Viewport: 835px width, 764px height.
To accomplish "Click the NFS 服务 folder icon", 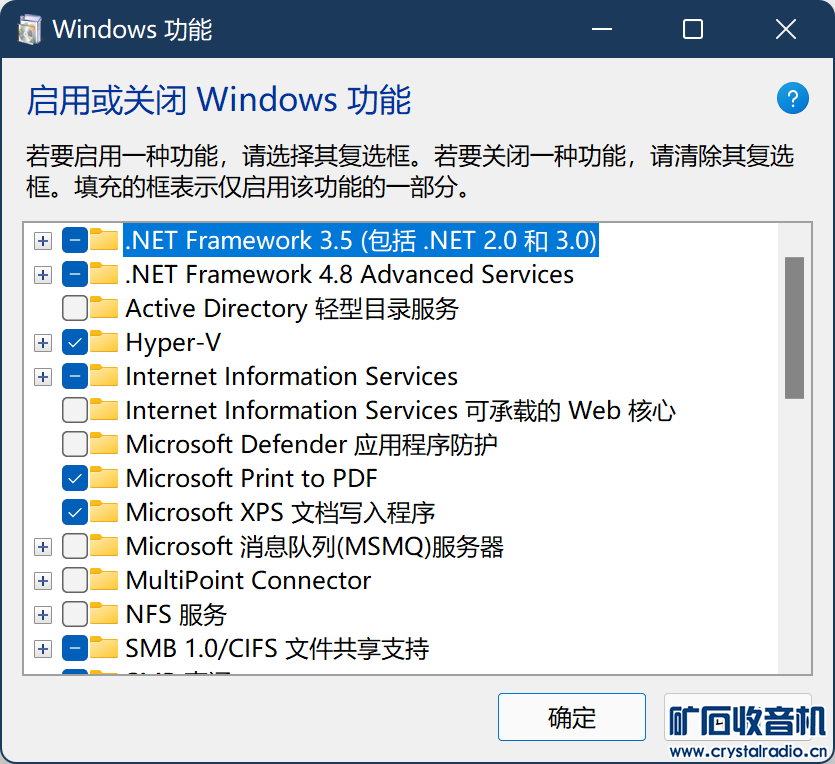I will pyautogui.click(x=104, y=614).
